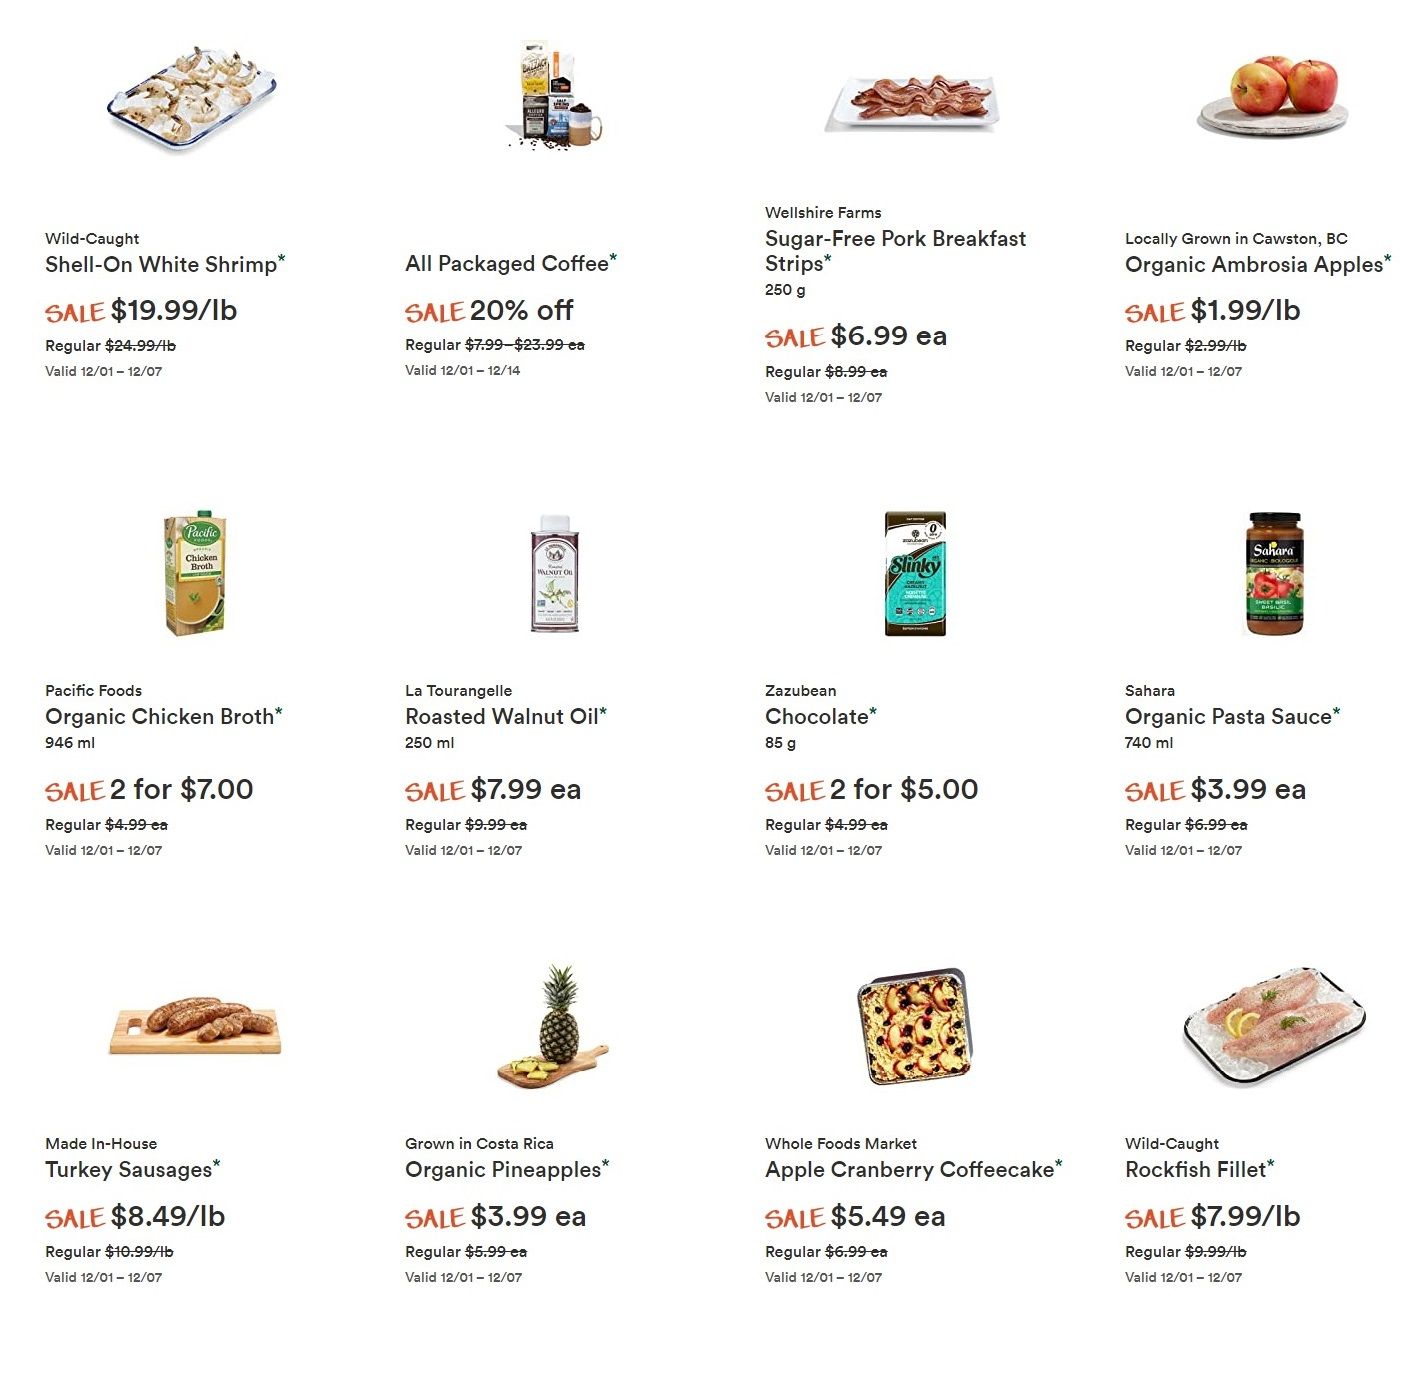Image resolution: width=1425 pixels, height=1373 pixels.
Task: Click the Organic Chicken Broth product name
Action: (x=159, y=716)
